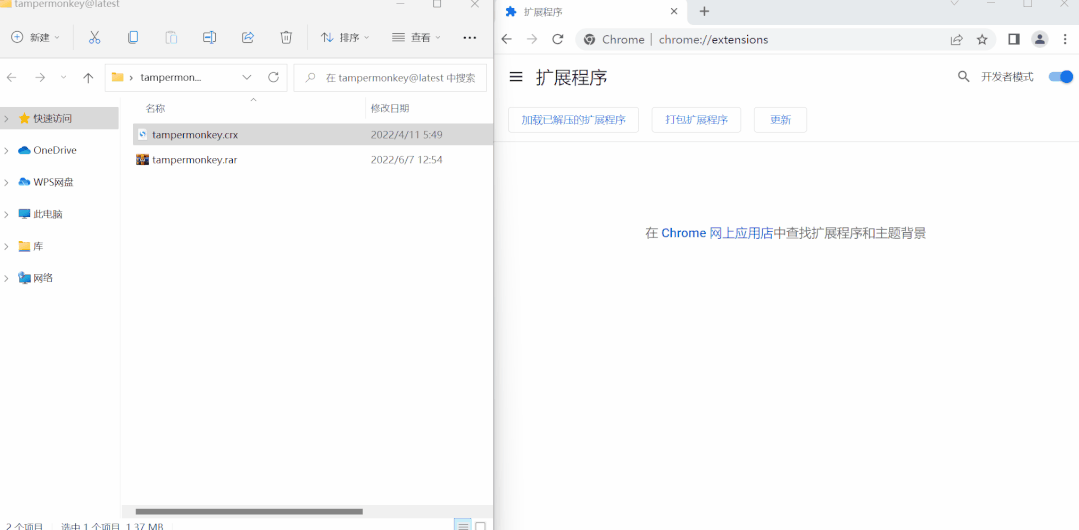Click the Rename icon in Explorer toolbar
Image resolution: width=1079 pixels, height=530 pixels.
(x=209, y=38)
